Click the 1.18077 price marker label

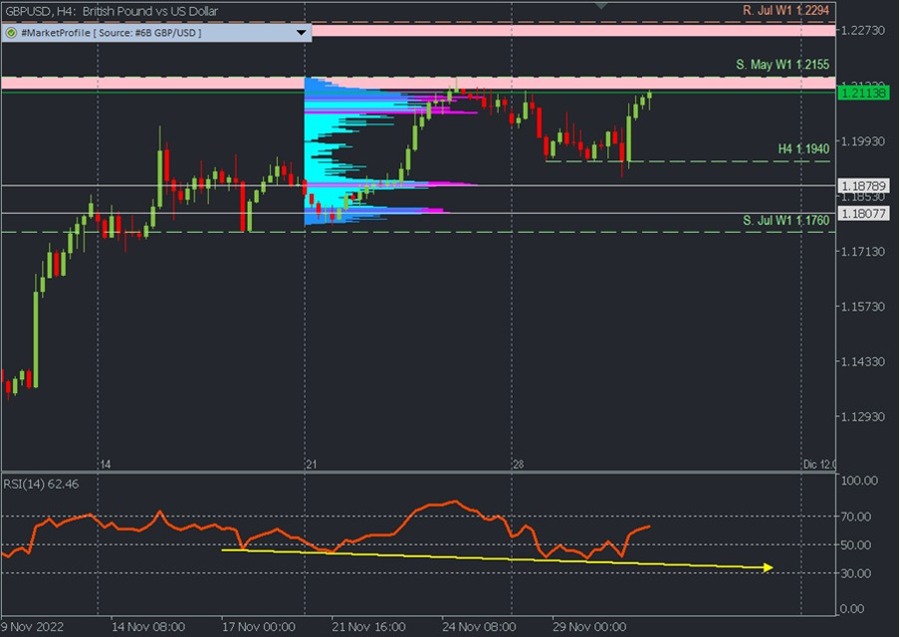pyautogui.click(x=862, y=212)
